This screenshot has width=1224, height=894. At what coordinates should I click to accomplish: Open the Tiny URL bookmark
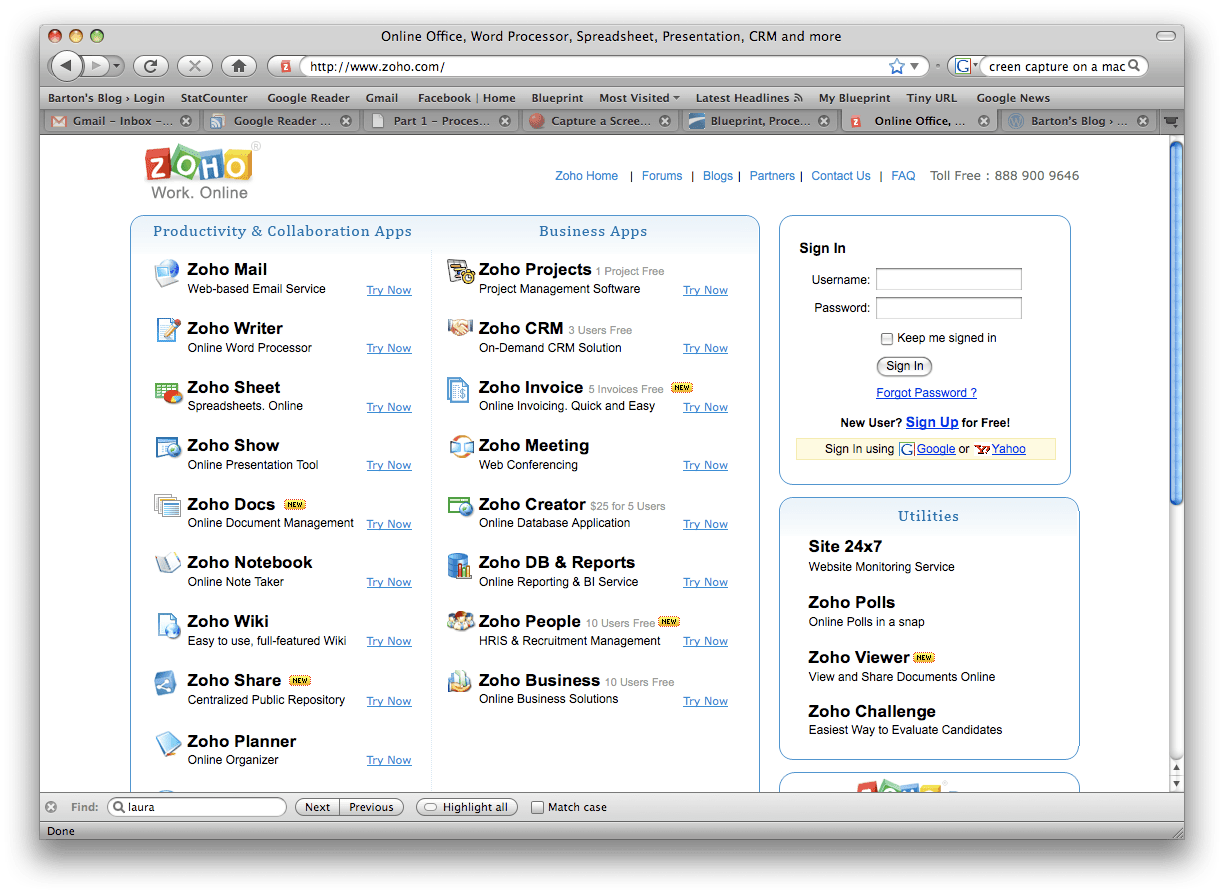(931, 98)
